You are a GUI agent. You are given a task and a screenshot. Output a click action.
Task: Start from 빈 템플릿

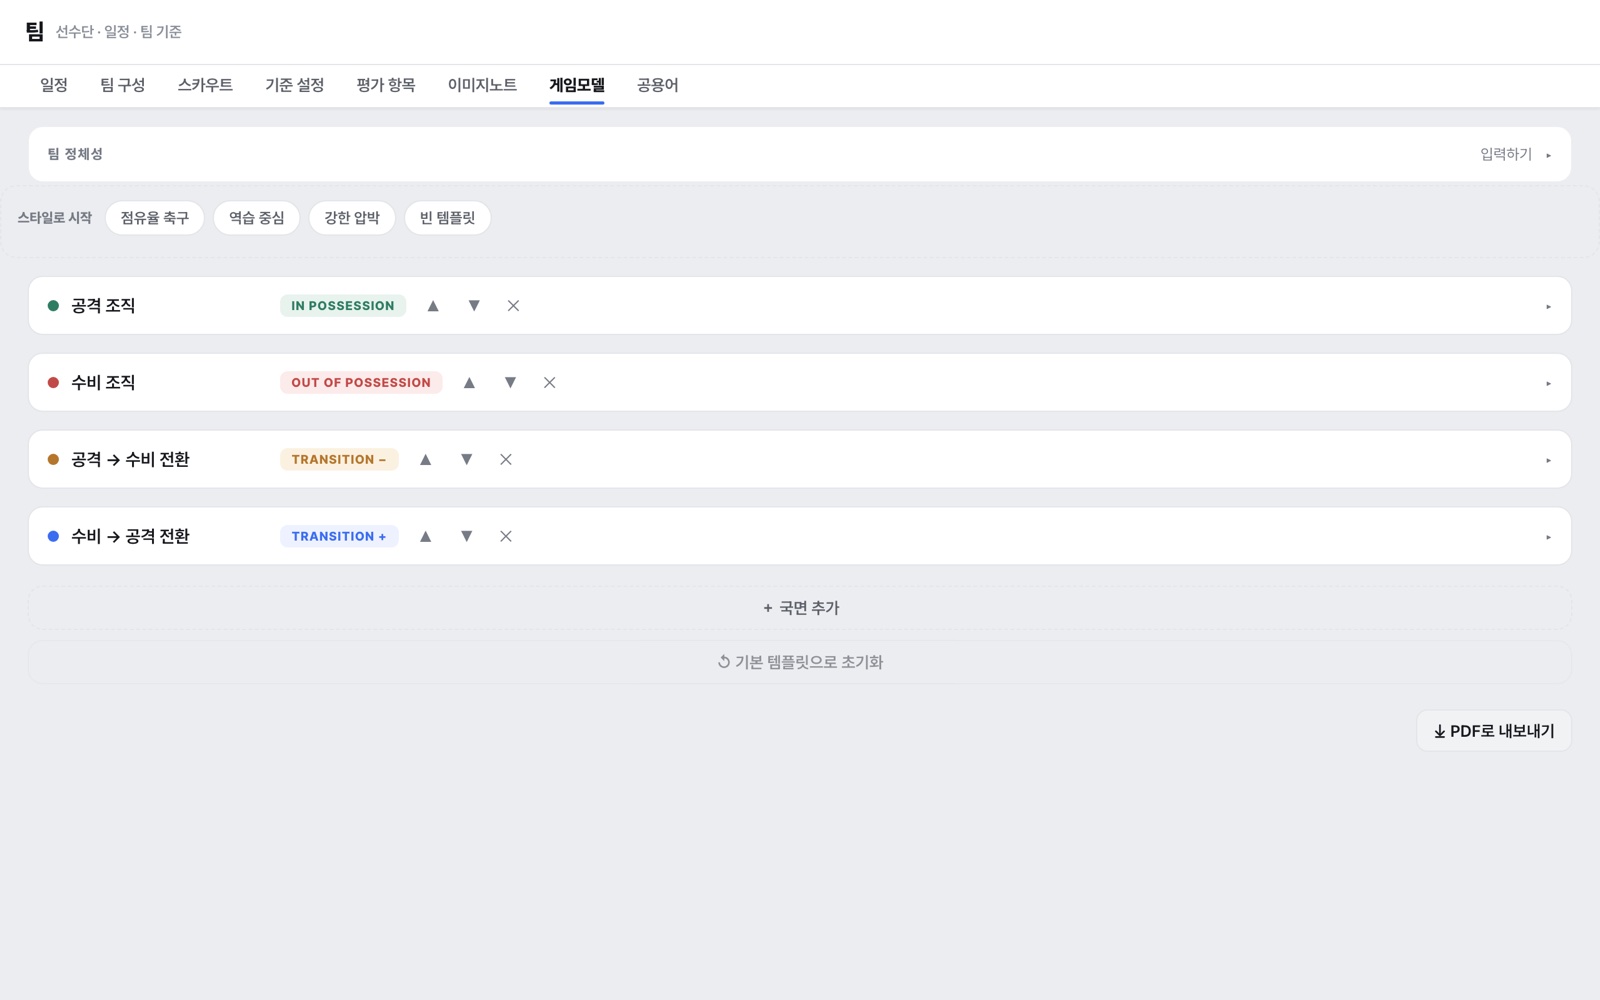coord(448,218)
